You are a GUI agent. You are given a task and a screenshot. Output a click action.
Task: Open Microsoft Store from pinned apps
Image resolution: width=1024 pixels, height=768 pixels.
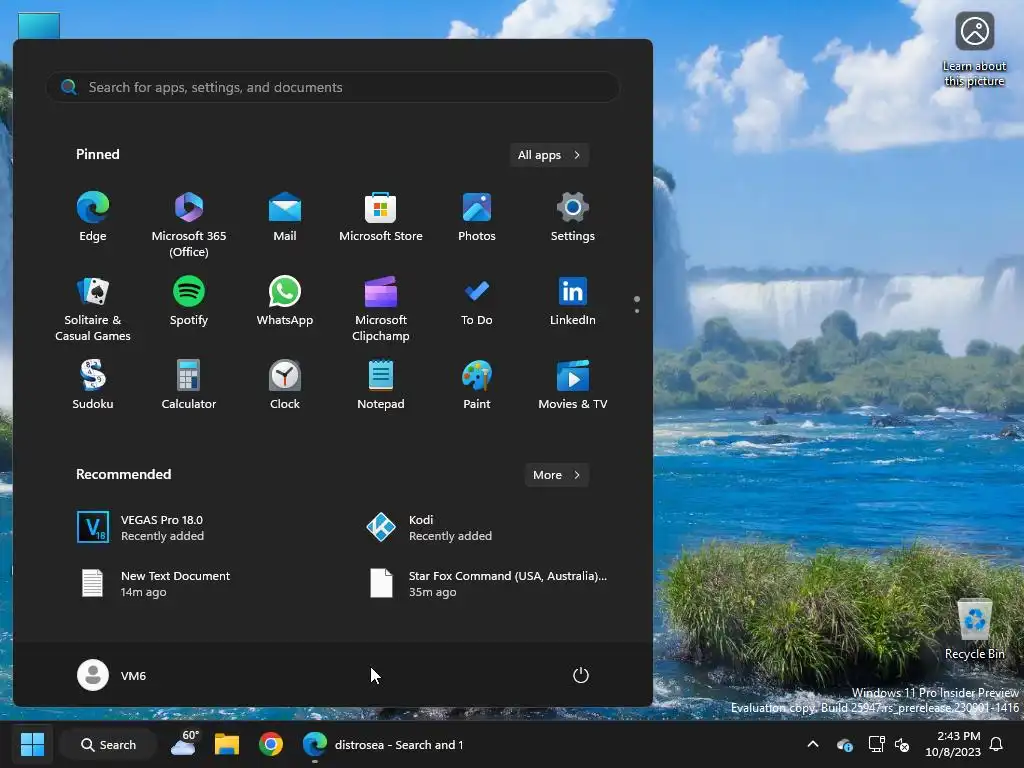[381, 217]
